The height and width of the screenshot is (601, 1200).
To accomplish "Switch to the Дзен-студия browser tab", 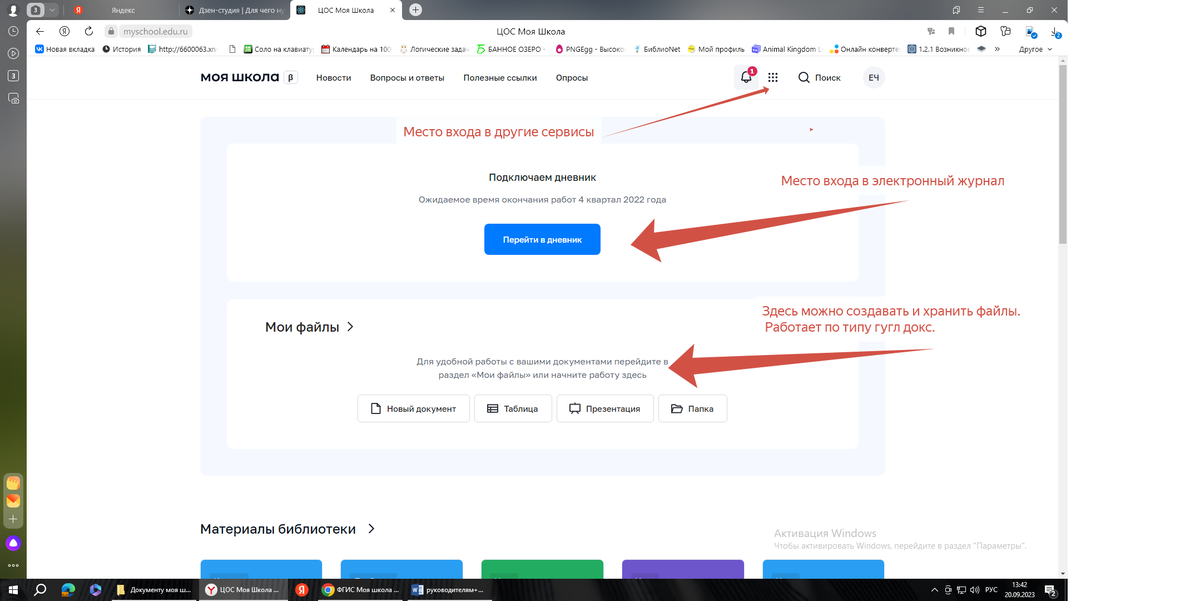I will pos(235,9).
